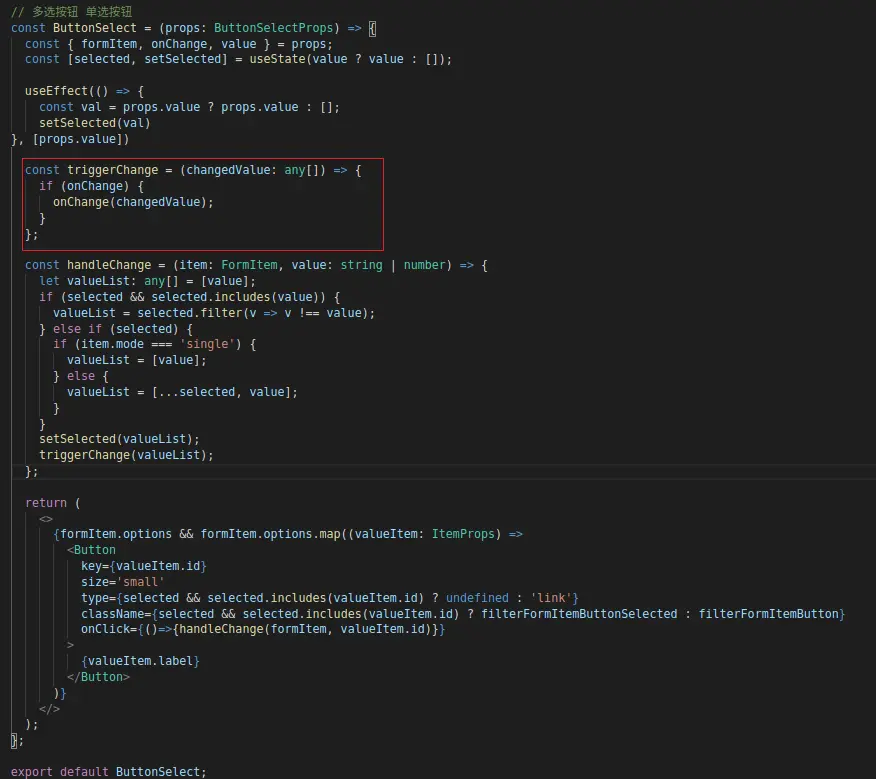Click 'let valueList: any[] = [value];'
The width and height of the screenshot is (876, 779).
point(147,281)
